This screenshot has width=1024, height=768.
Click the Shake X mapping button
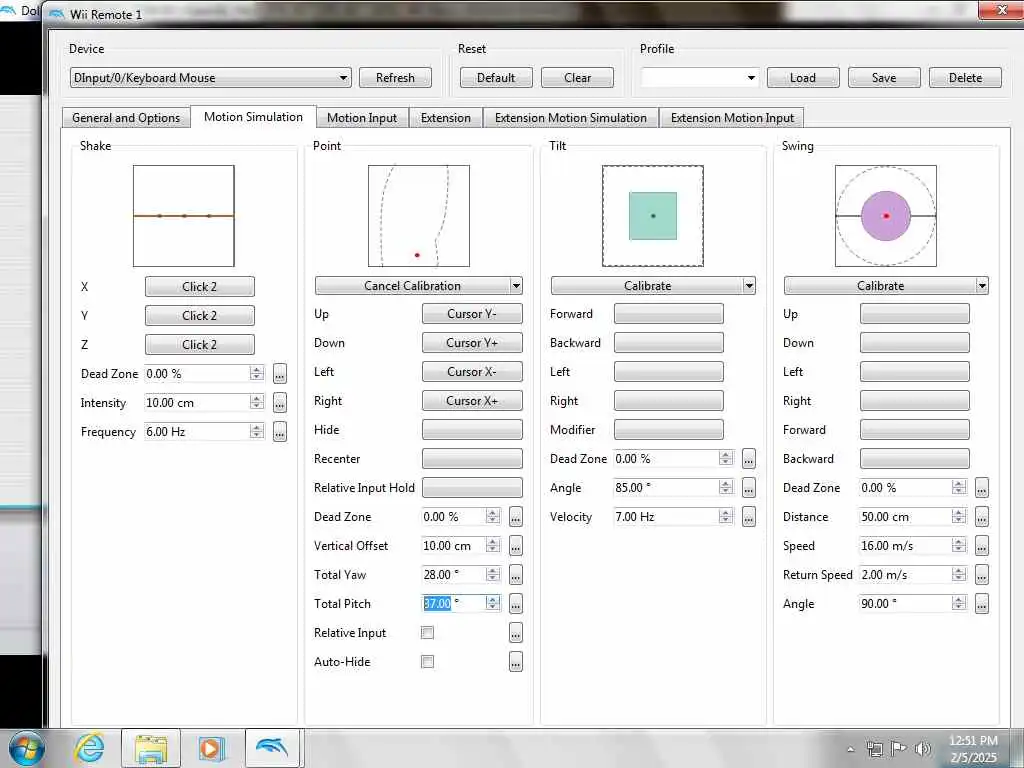point(199,287)
